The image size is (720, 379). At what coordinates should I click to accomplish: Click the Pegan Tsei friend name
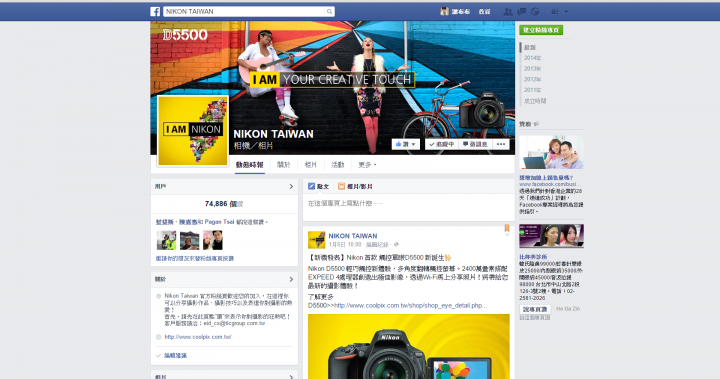[219, 222]
